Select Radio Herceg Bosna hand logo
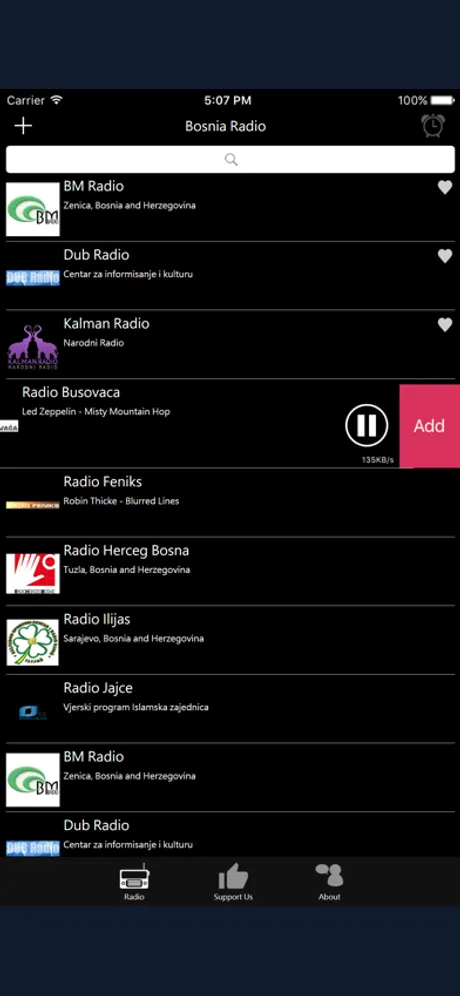Image resolution: width=460 pixels, height=996 pixels. click(33, 574)
